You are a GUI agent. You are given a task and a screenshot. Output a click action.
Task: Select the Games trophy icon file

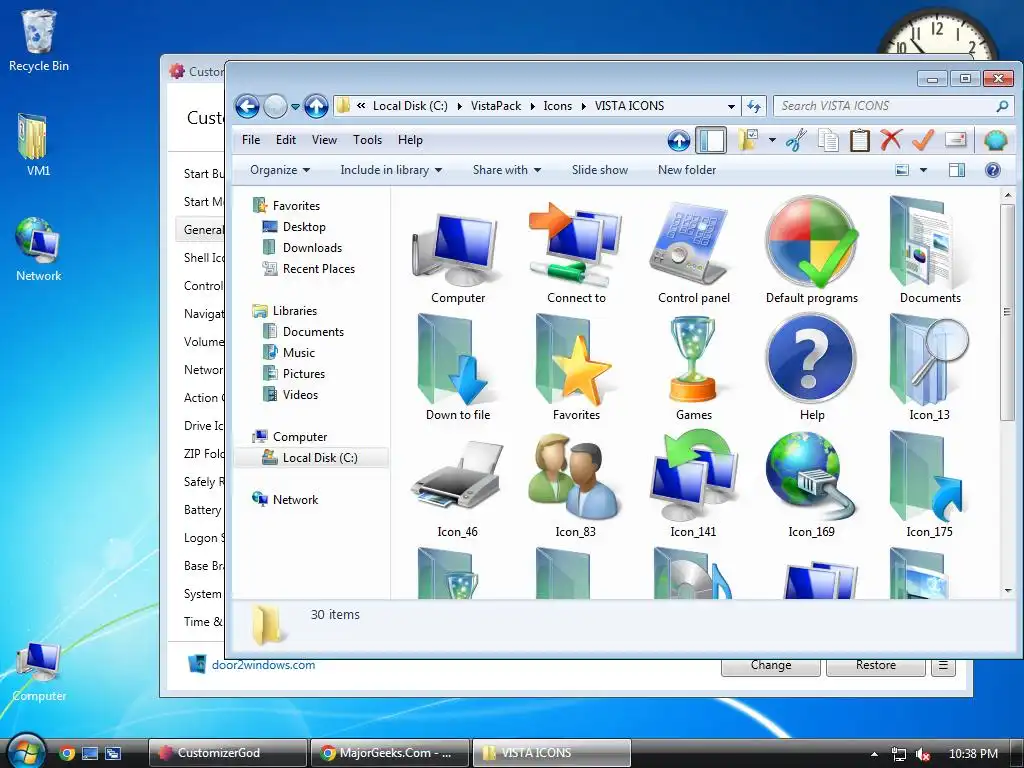(x=694, y=368)
